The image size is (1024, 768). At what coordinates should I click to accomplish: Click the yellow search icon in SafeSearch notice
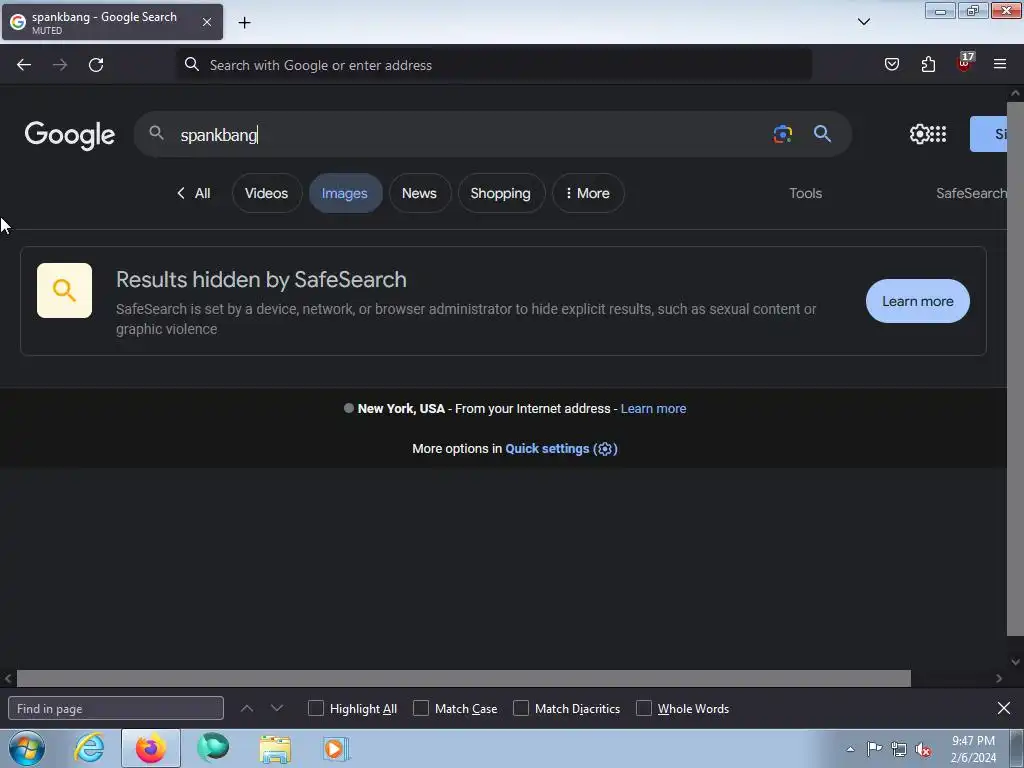coord(64,291)
